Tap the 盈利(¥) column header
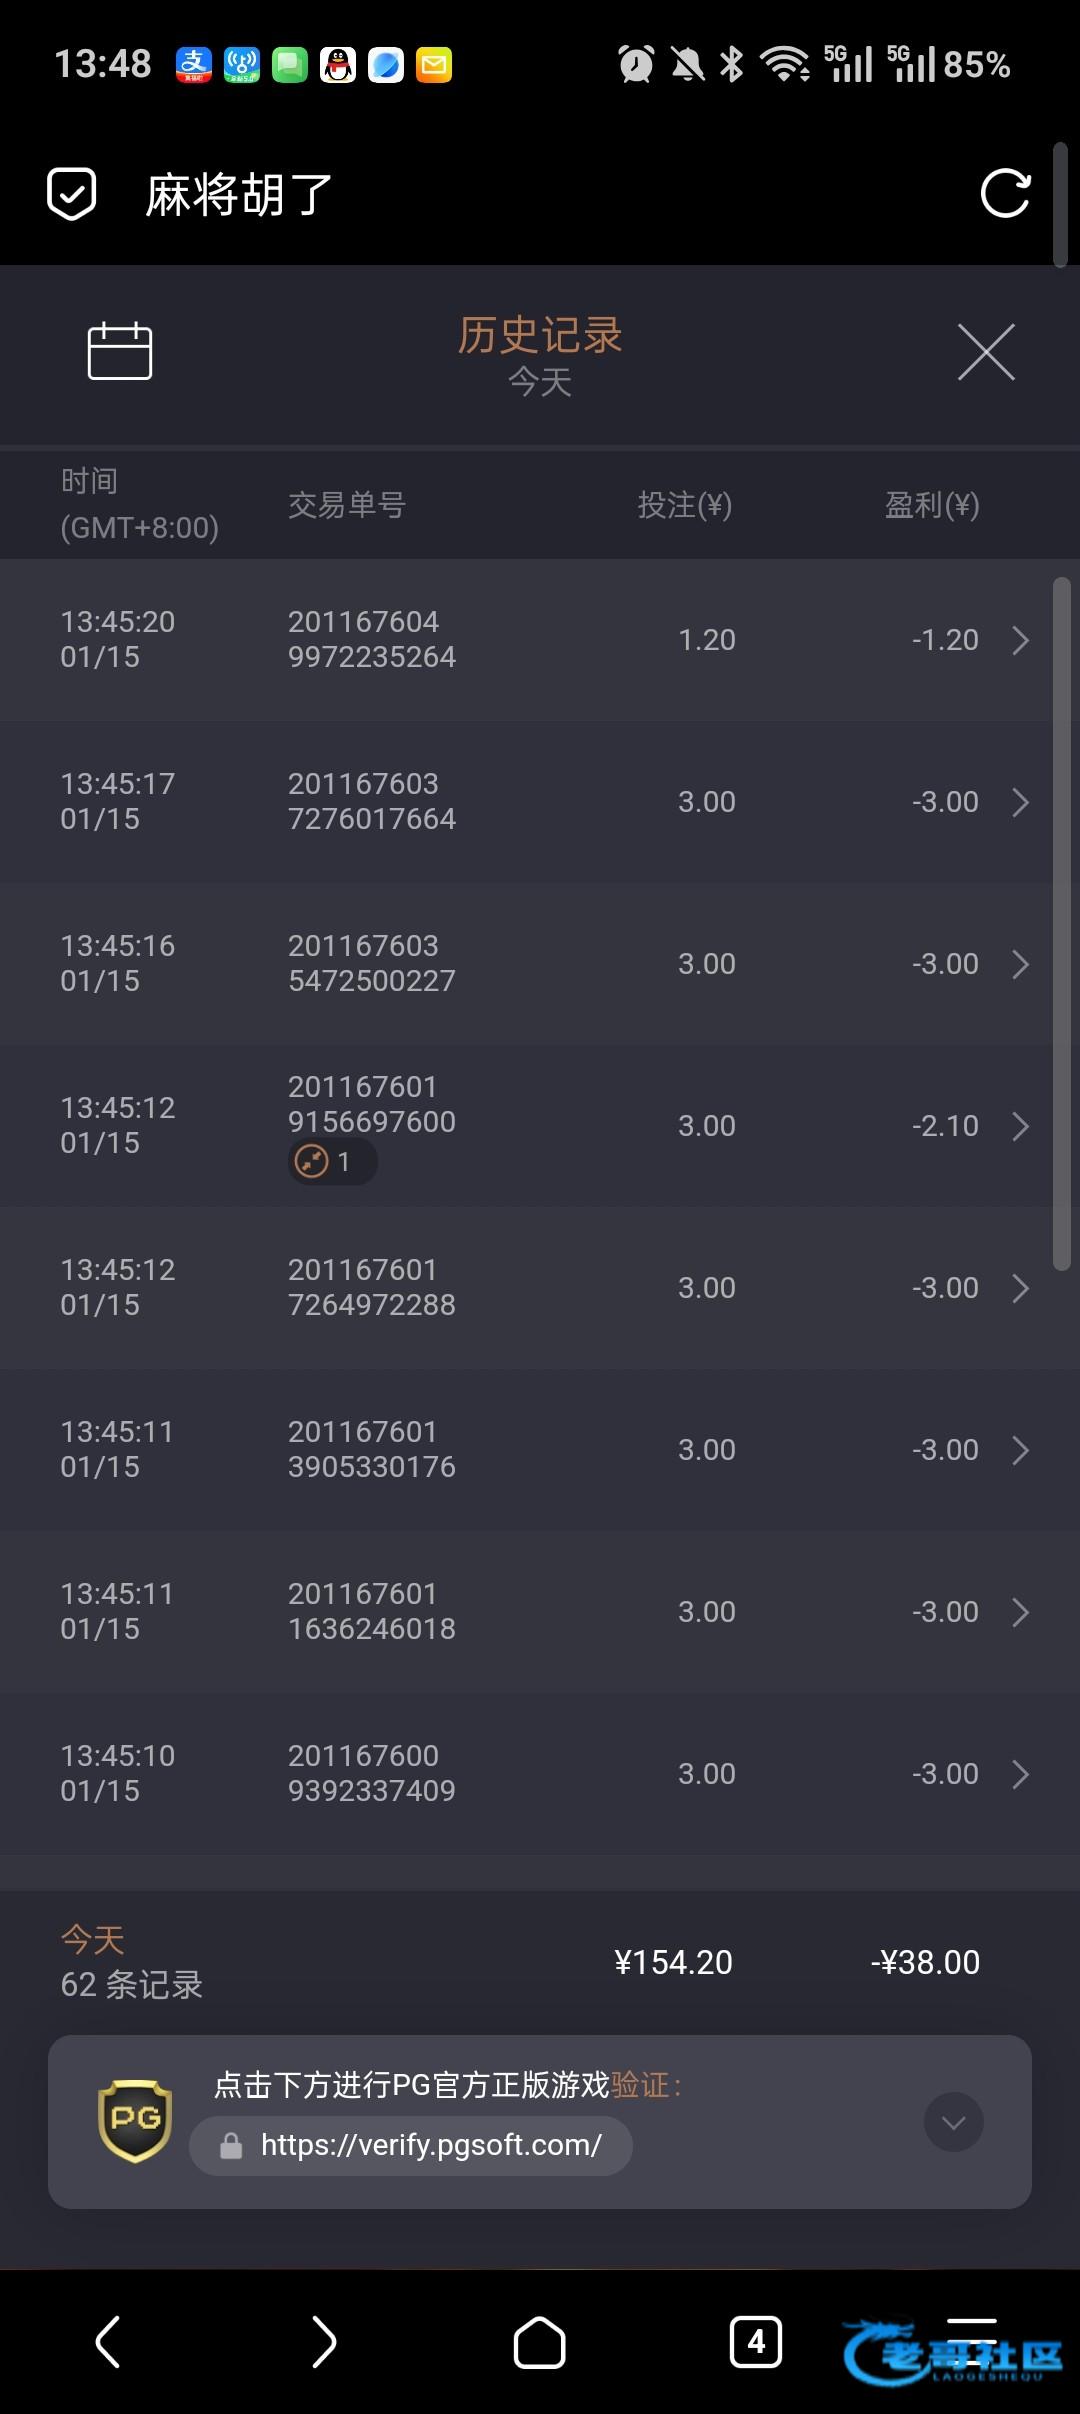1080x2414 pixels. tap(931, 505)
